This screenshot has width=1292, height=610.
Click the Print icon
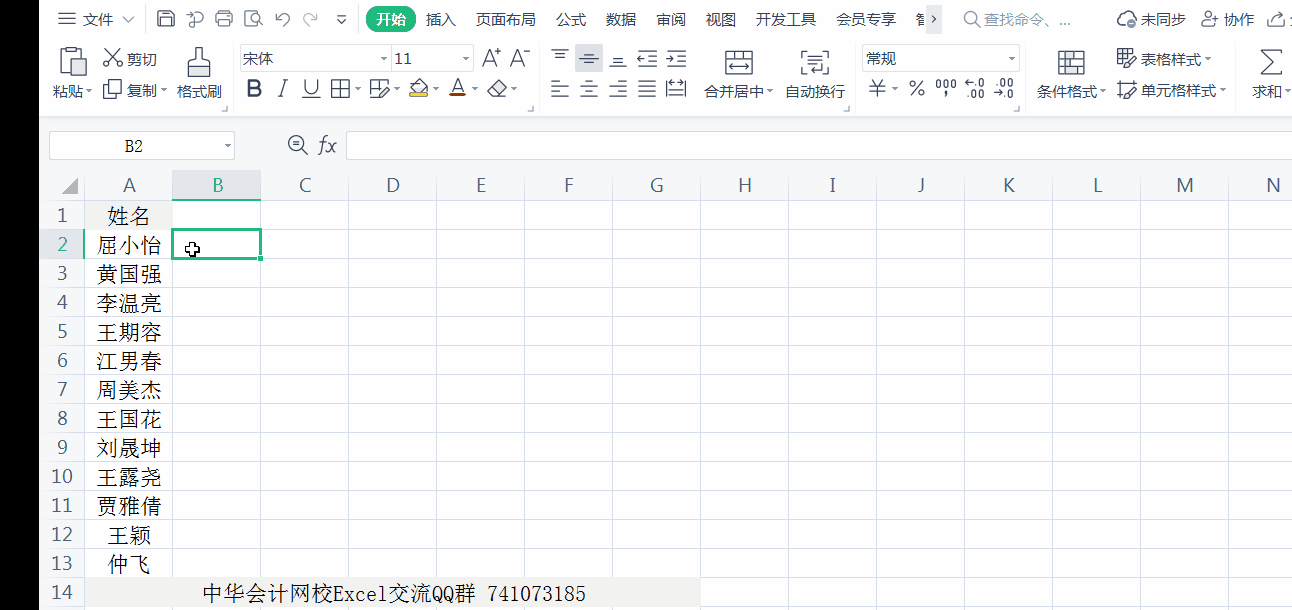click(x=224, y=19)
